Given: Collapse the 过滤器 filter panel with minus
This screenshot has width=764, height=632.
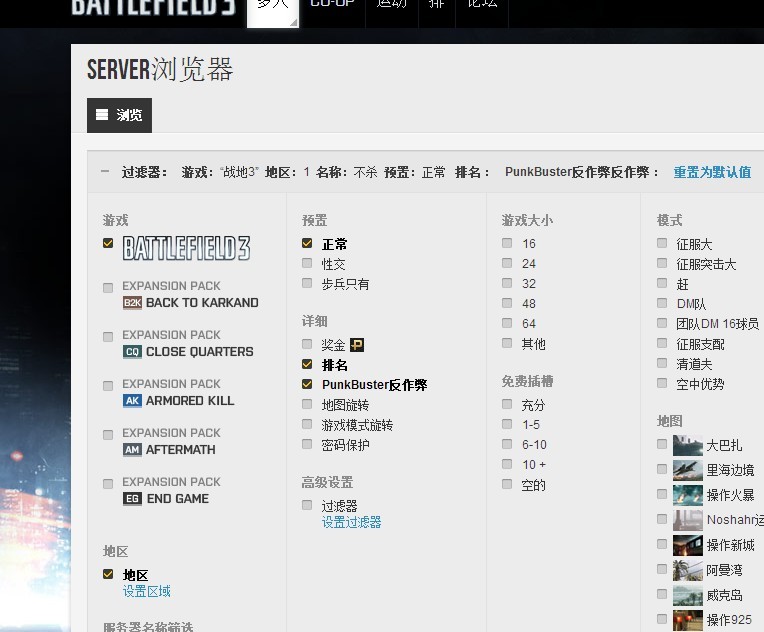Looking at the screenshot, I should click(x=105, y=171).
